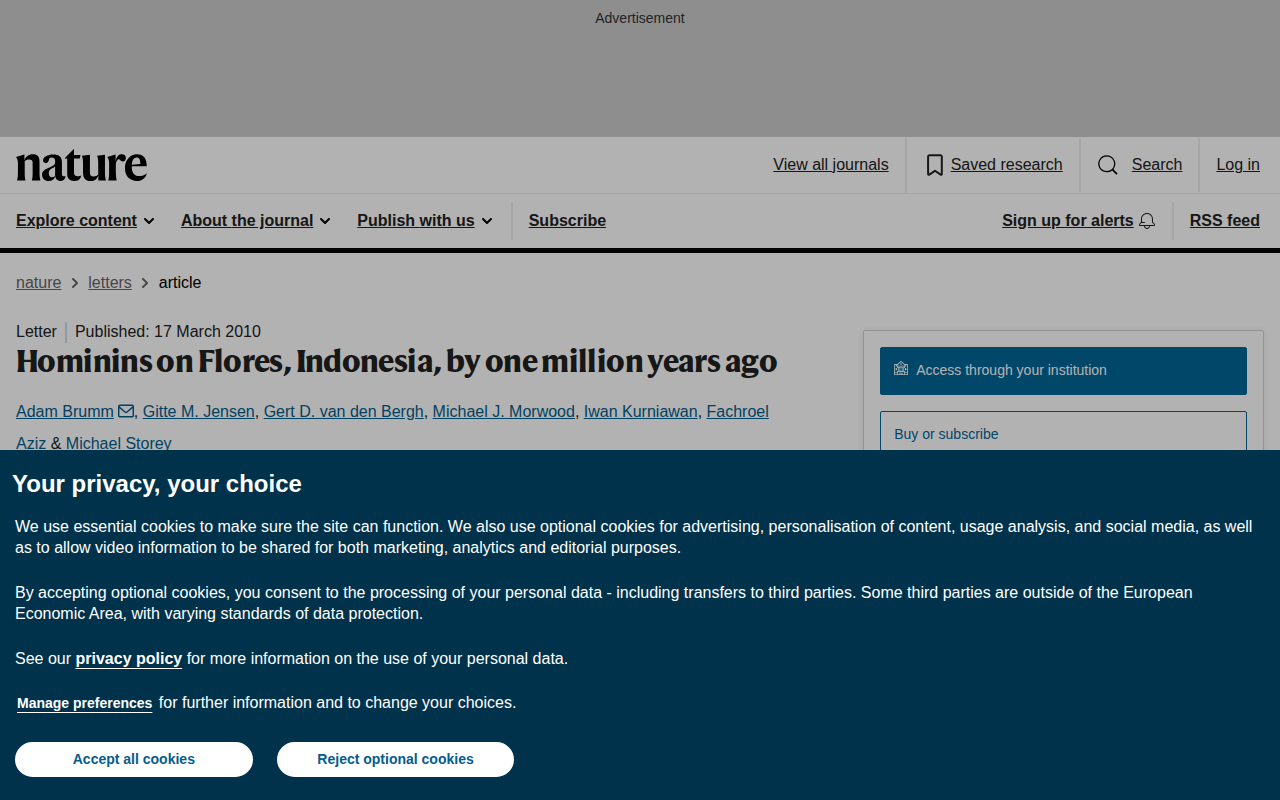The height and width of the screenshot is (800, 1280).
Task: Click the Nature logo
Action: point(81,165)
